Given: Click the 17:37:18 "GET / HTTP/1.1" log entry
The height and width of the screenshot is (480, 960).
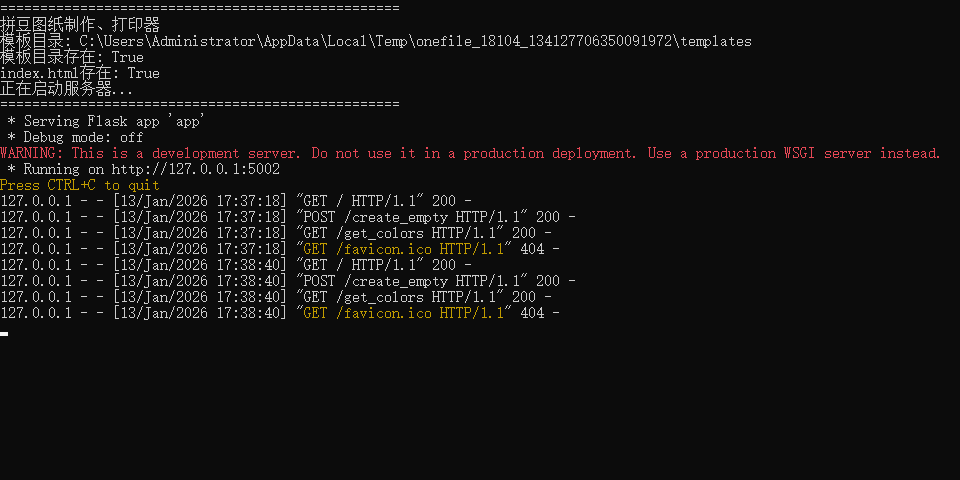Looking at the screenshot, I should [236, 201].
